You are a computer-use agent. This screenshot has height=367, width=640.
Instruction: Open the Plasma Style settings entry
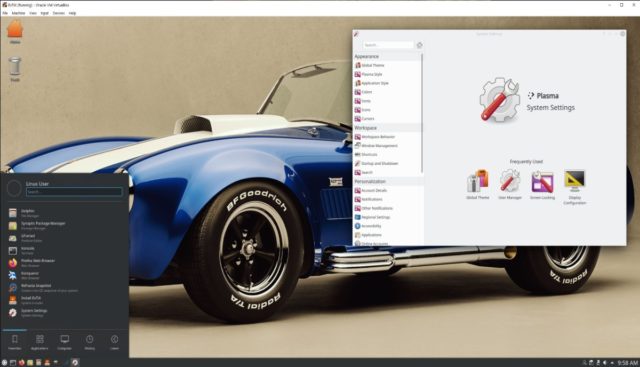[369, 74]
